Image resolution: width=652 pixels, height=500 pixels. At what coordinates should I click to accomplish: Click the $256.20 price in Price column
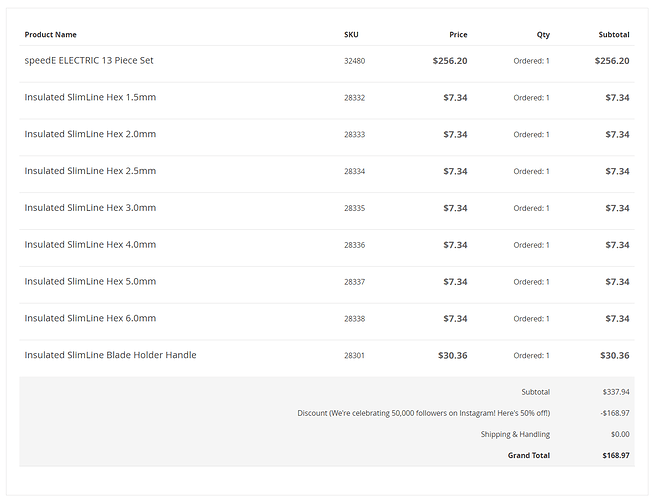click(450, 61)
